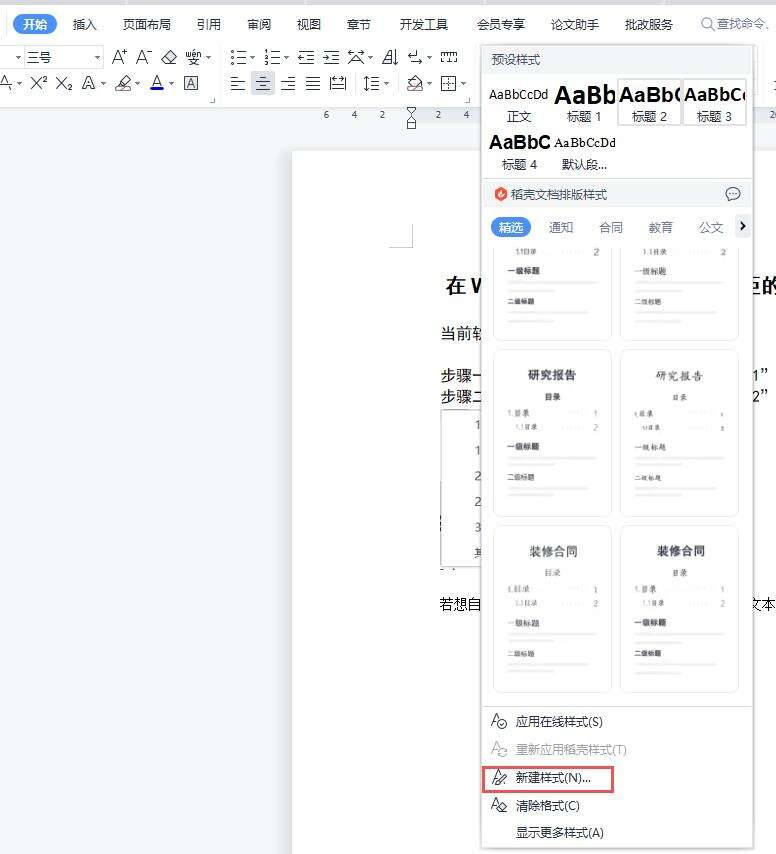Open the 审阅 ribbon tab

tap(259, 25)
